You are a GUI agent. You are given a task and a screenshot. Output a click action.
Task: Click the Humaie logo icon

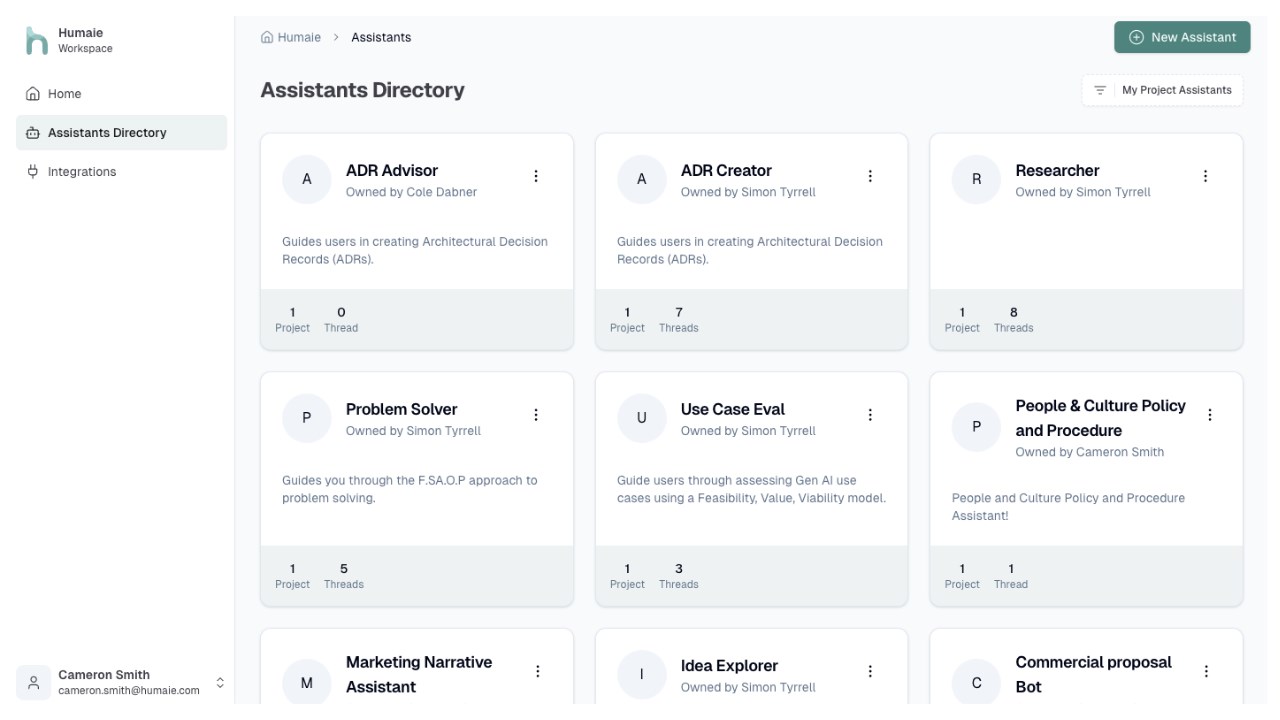click(x=37, y=41)
